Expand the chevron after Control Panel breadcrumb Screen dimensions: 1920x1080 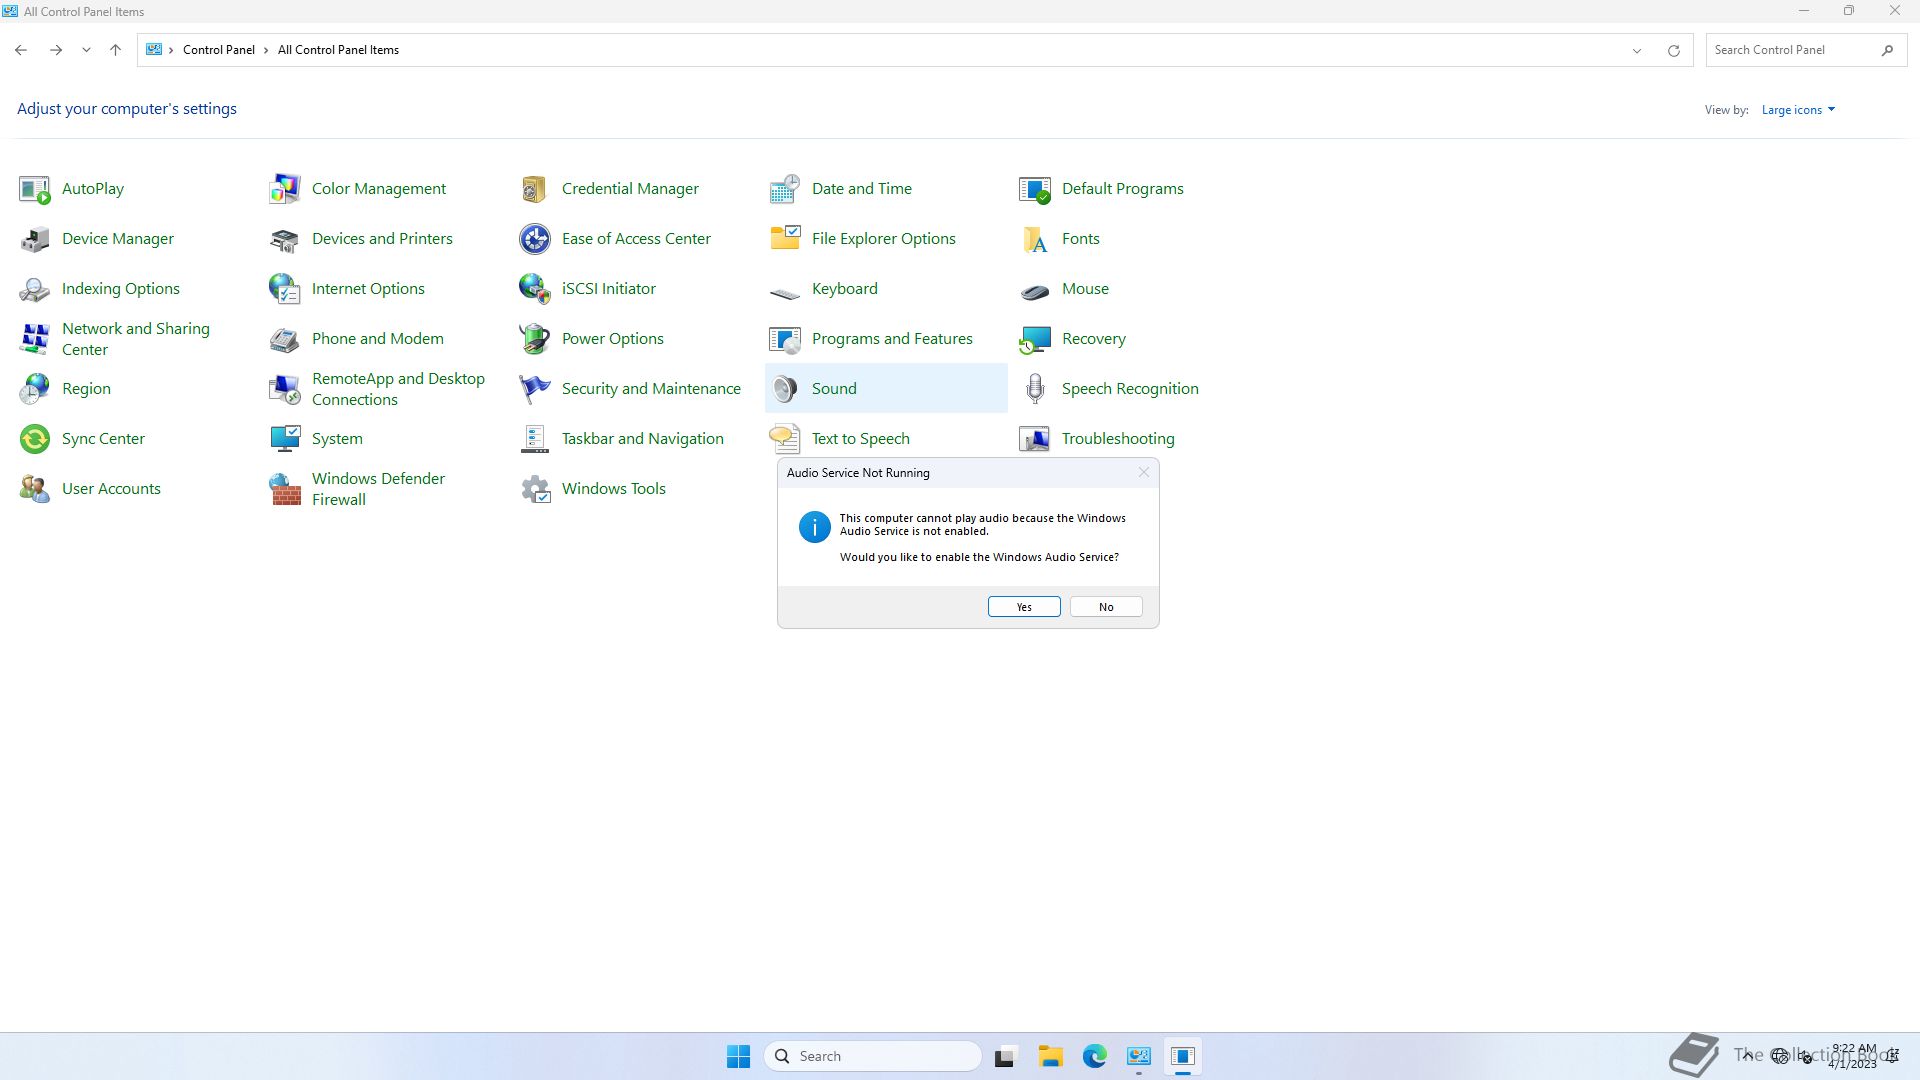[x=266, y=50]
